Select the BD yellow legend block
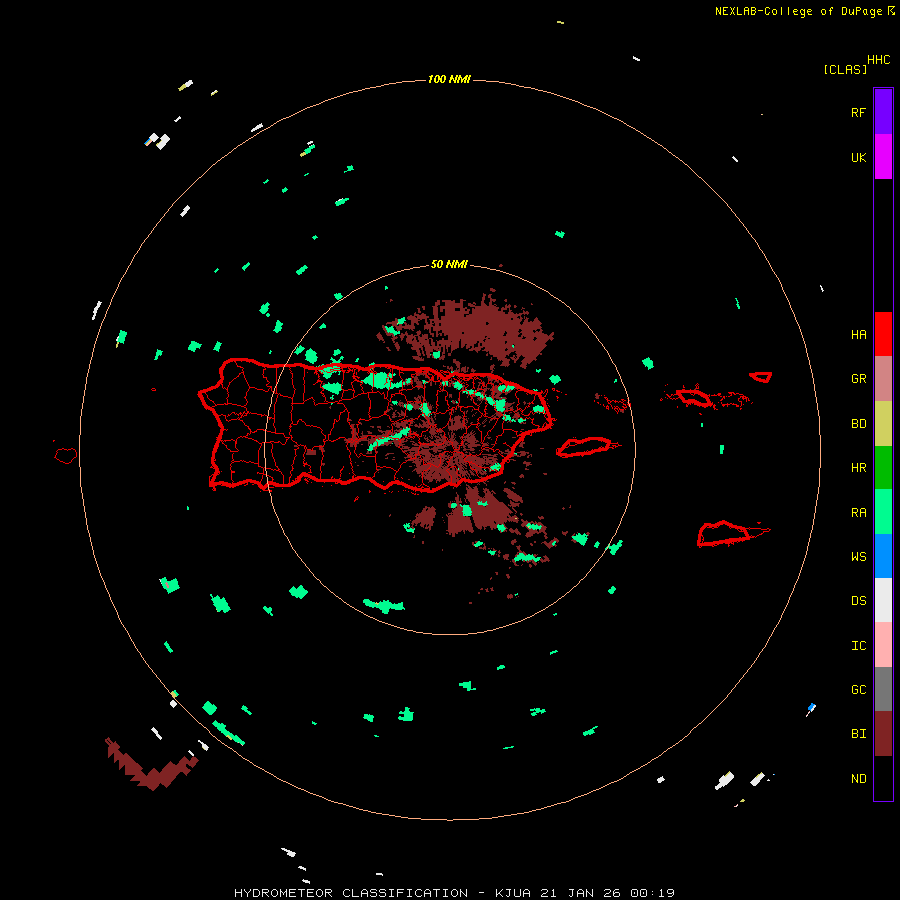 tap(883, 424)
